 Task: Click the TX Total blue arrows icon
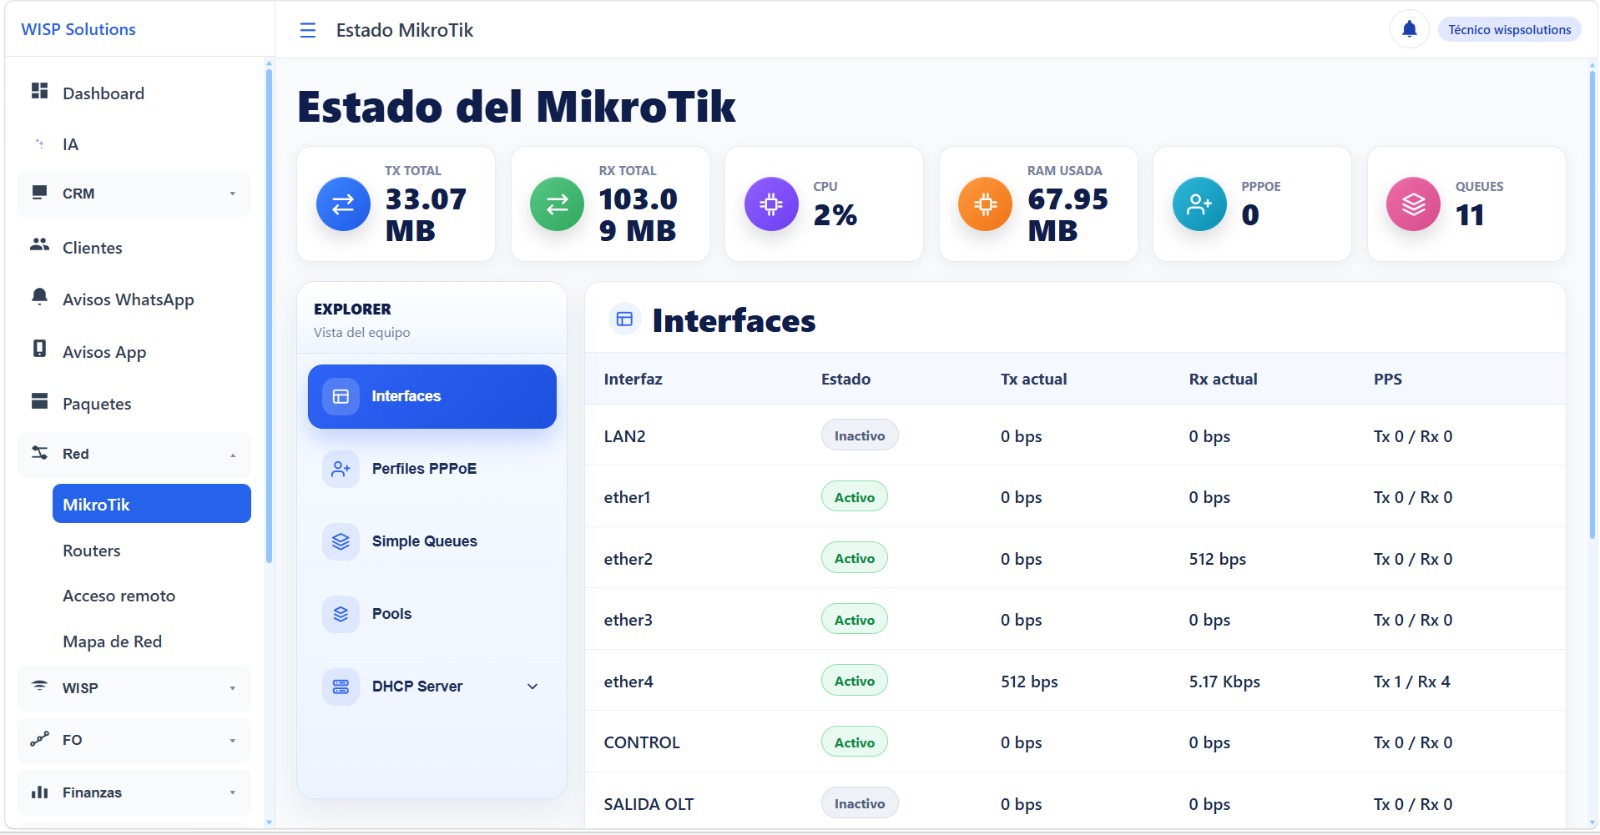343,204
